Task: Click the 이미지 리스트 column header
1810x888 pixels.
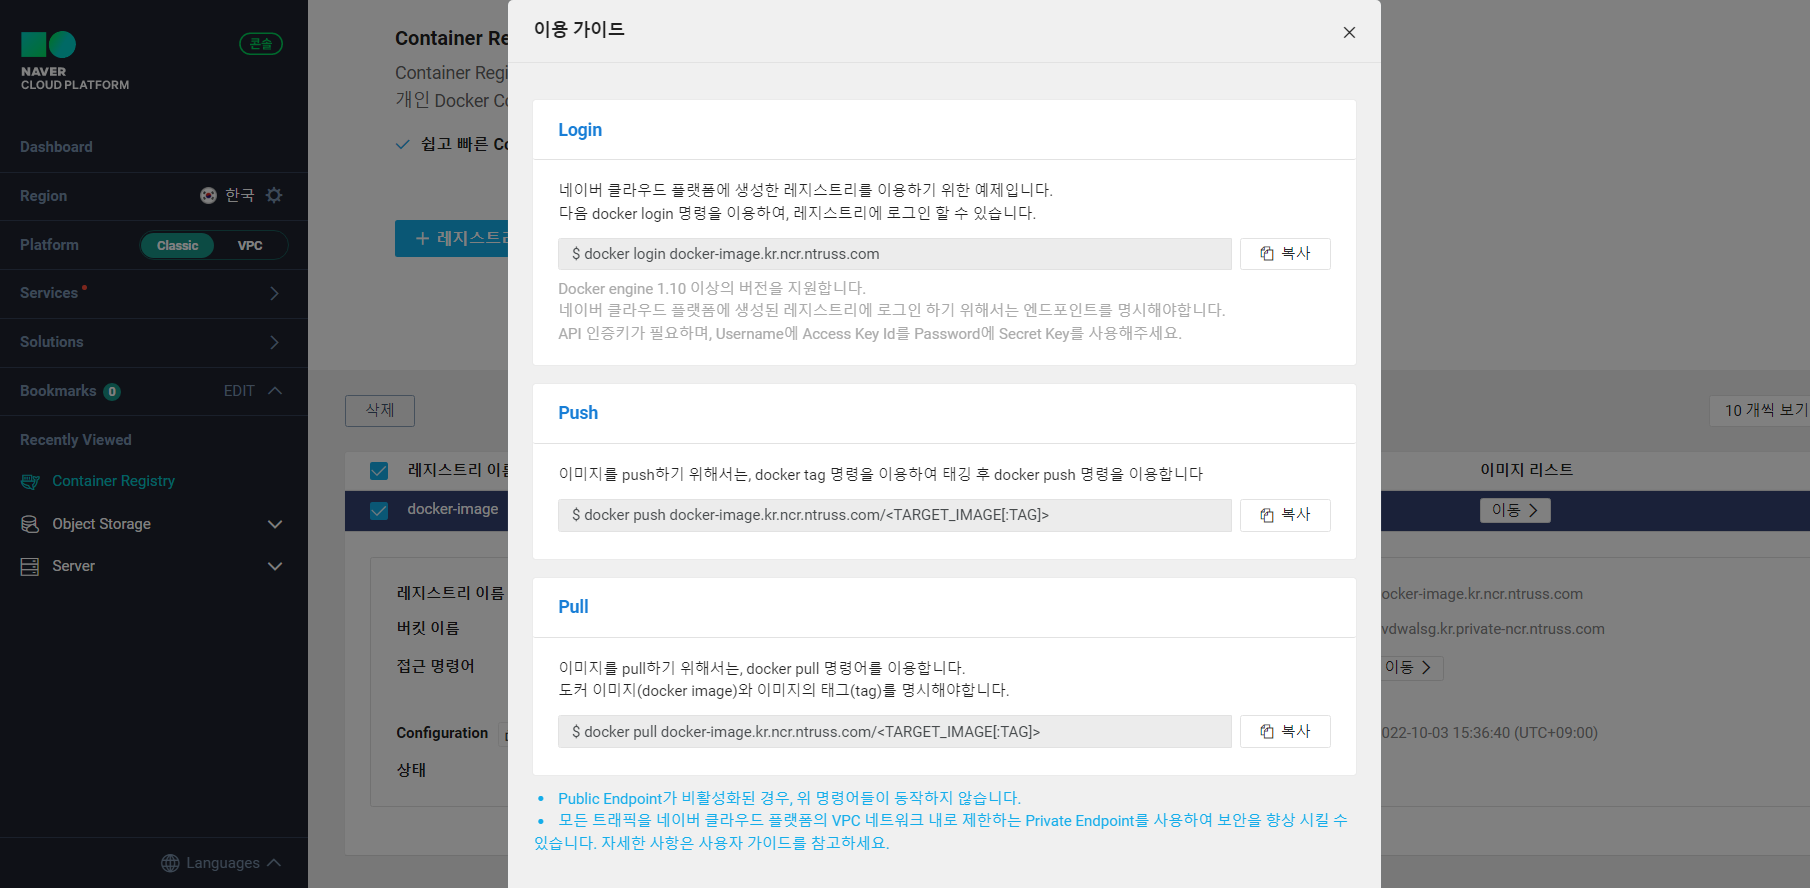Action: pos(1526,470)
